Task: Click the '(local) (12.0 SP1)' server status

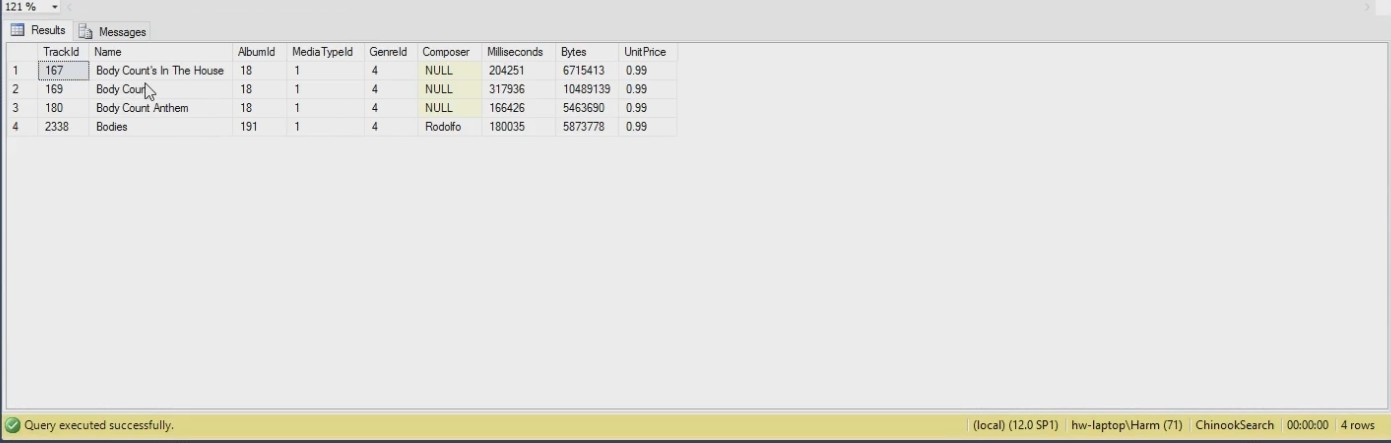Action: click(x=1015, y=425)
